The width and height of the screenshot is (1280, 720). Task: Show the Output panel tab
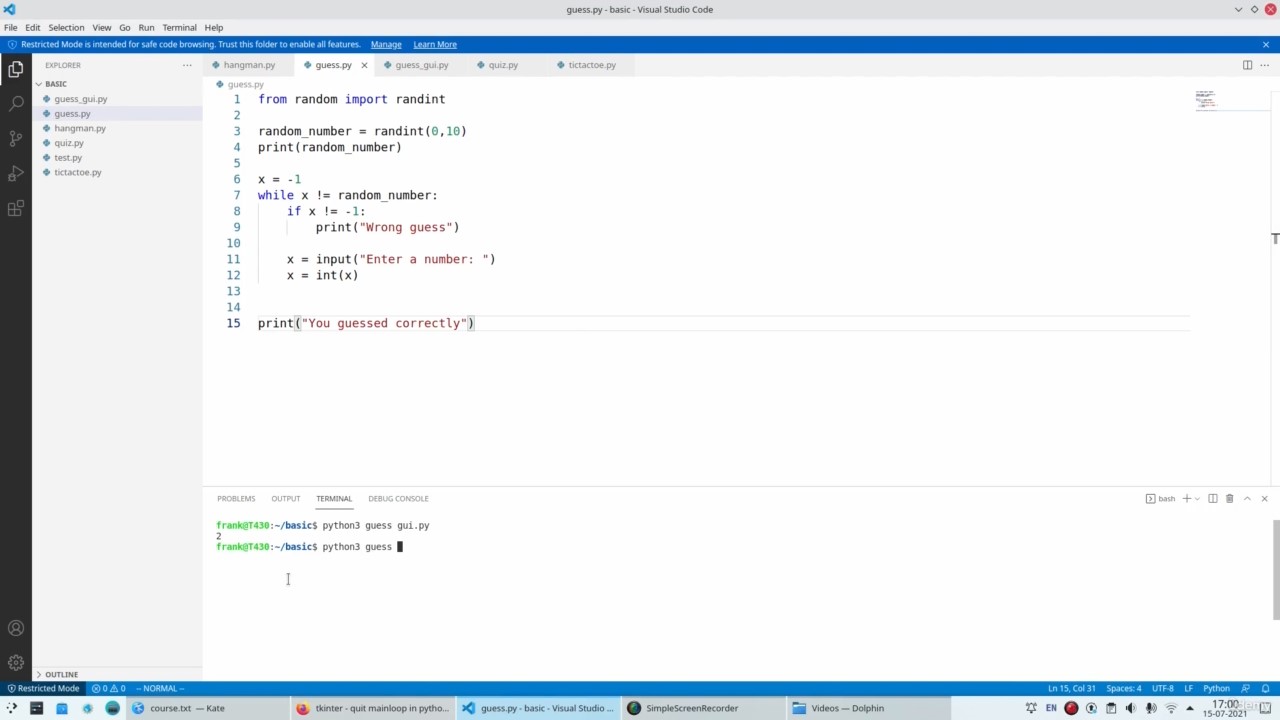coord(285,498)
